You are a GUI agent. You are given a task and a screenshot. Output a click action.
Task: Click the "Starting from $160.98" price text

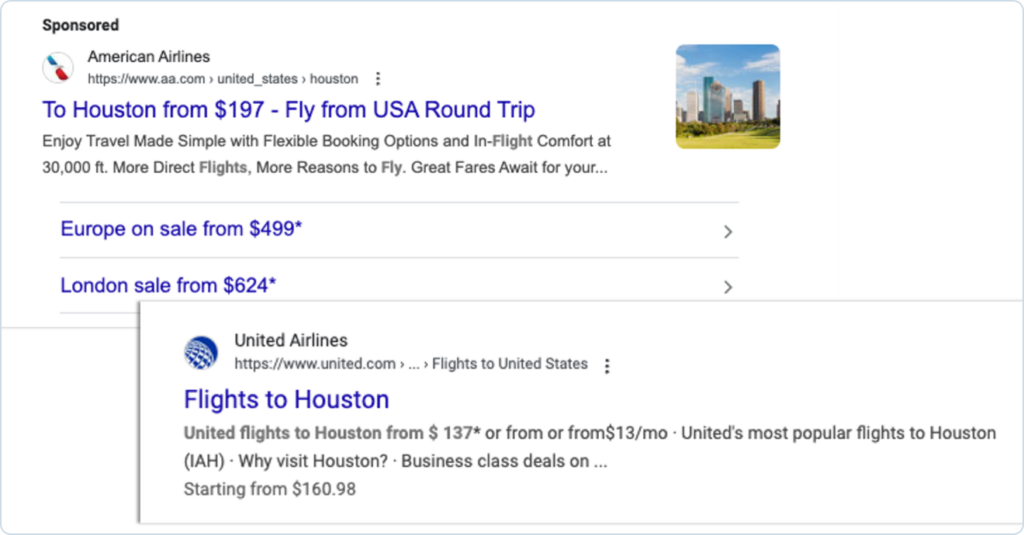270,489
